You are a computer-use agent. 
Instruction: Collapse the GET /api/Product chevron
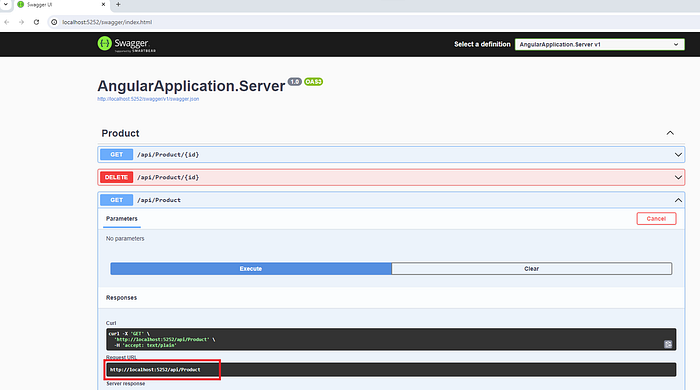(x=678, y=200)
